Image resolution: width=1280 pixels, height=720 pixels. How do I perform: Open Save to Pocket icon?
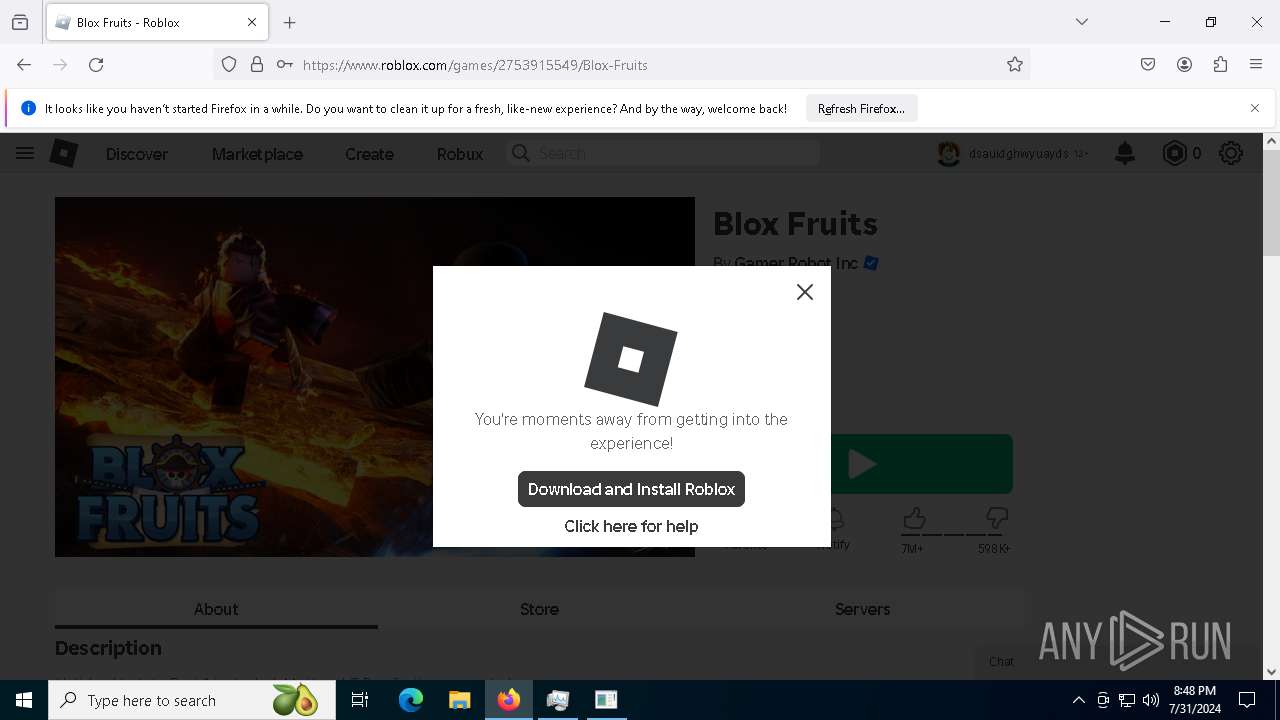coord(1148,64)
